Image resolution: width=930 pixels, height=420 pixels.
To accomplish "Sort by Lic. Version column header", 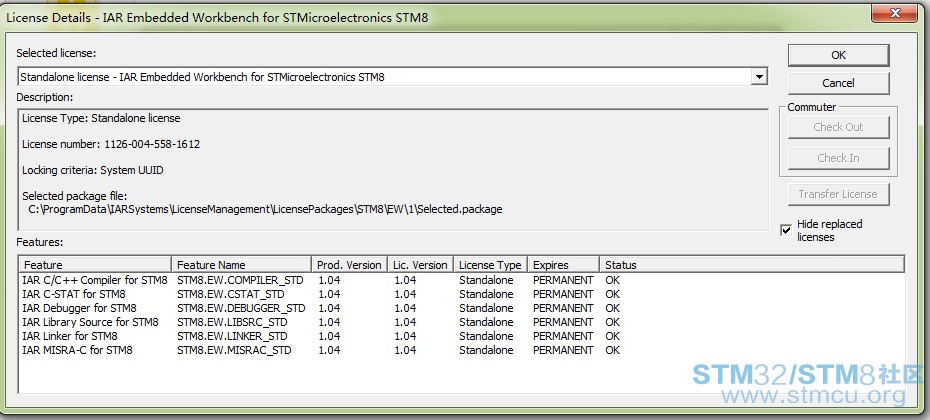I will pos(420,265).
